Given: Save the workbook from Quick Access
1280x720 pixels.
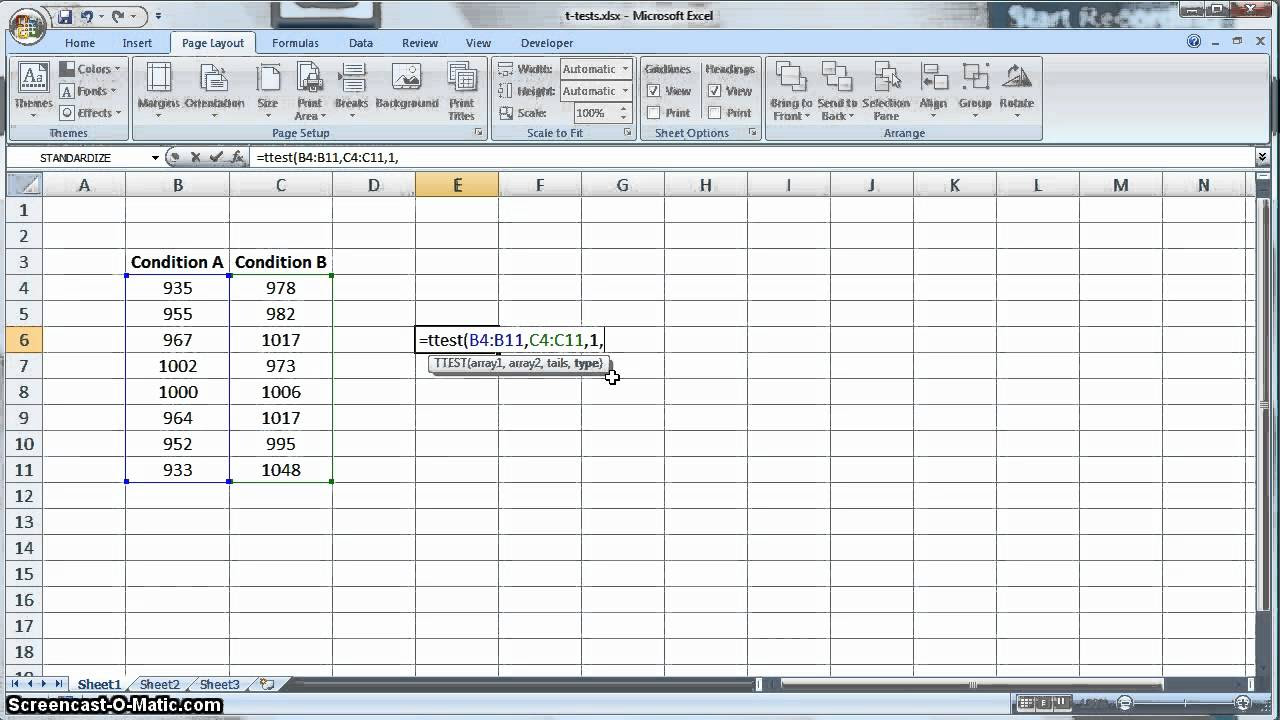Looking at the screenshot, I should (65, 16).
